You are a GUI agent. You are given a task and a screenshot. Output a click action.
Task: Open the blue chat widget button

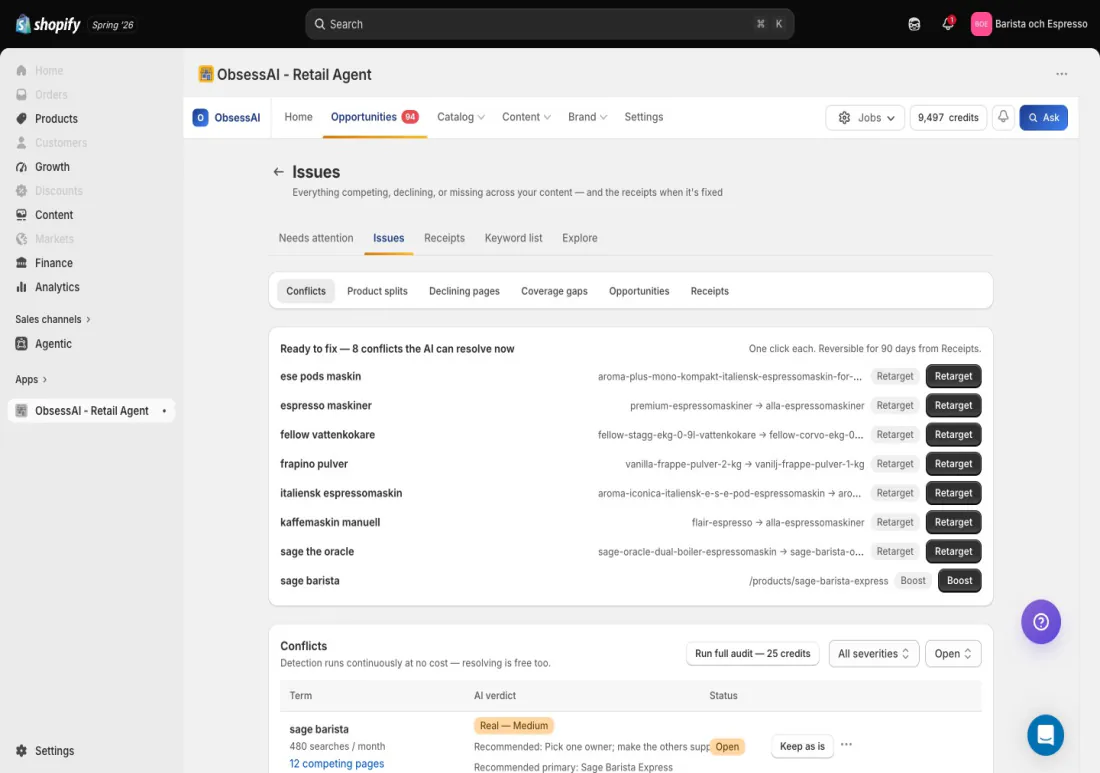(x=1045, y=735)
